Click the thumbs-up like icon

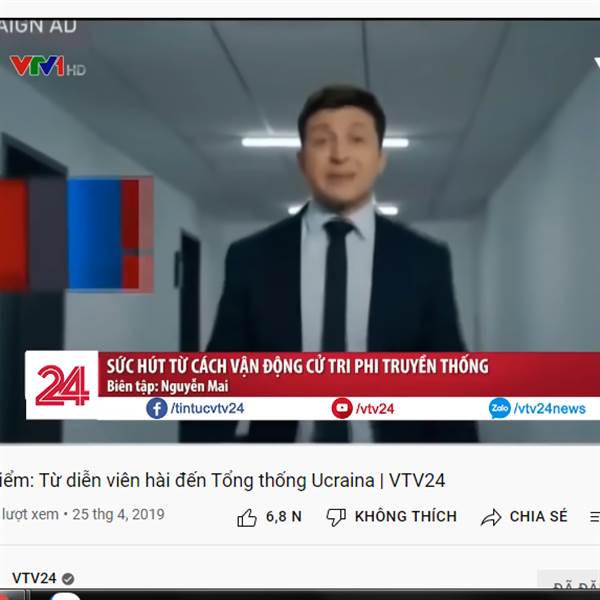tap(247, 518)
